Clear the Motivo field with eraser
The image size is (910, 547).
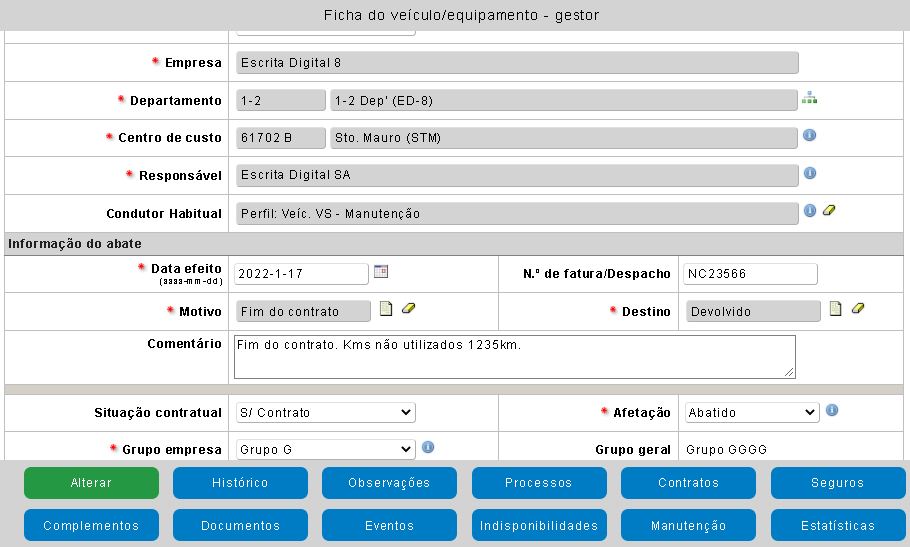tap(408, 309)
